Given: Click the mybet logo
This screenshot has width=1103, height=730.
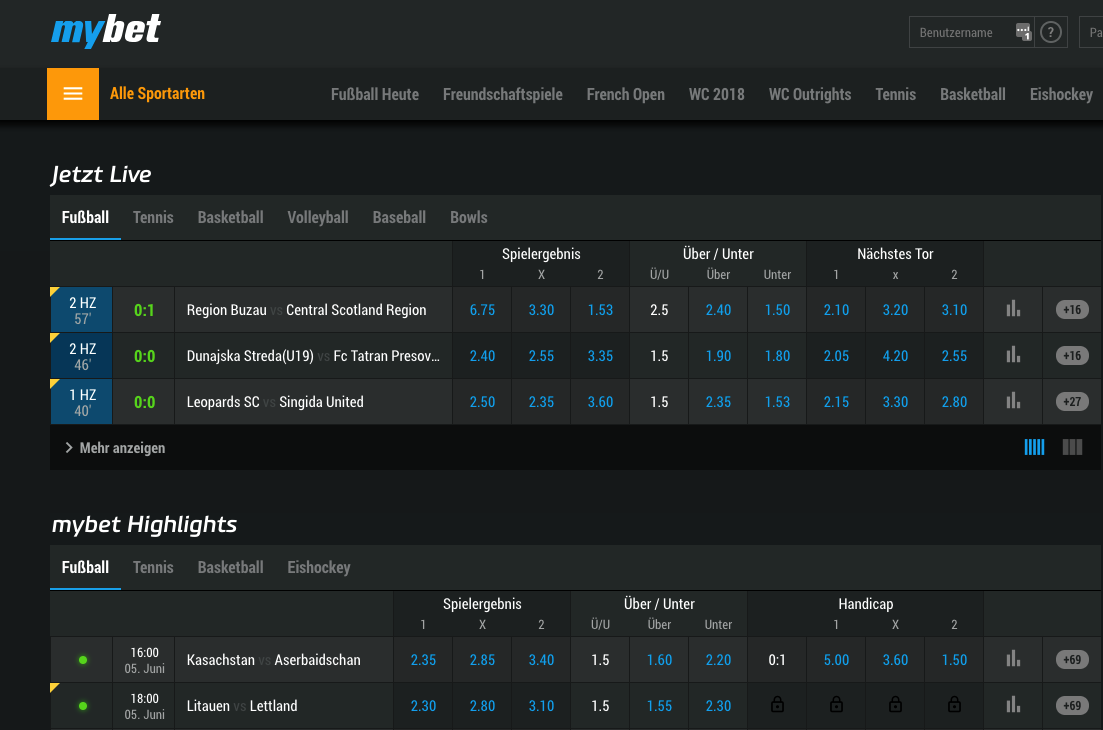Looking at the screenshot, I should [106, 30].
